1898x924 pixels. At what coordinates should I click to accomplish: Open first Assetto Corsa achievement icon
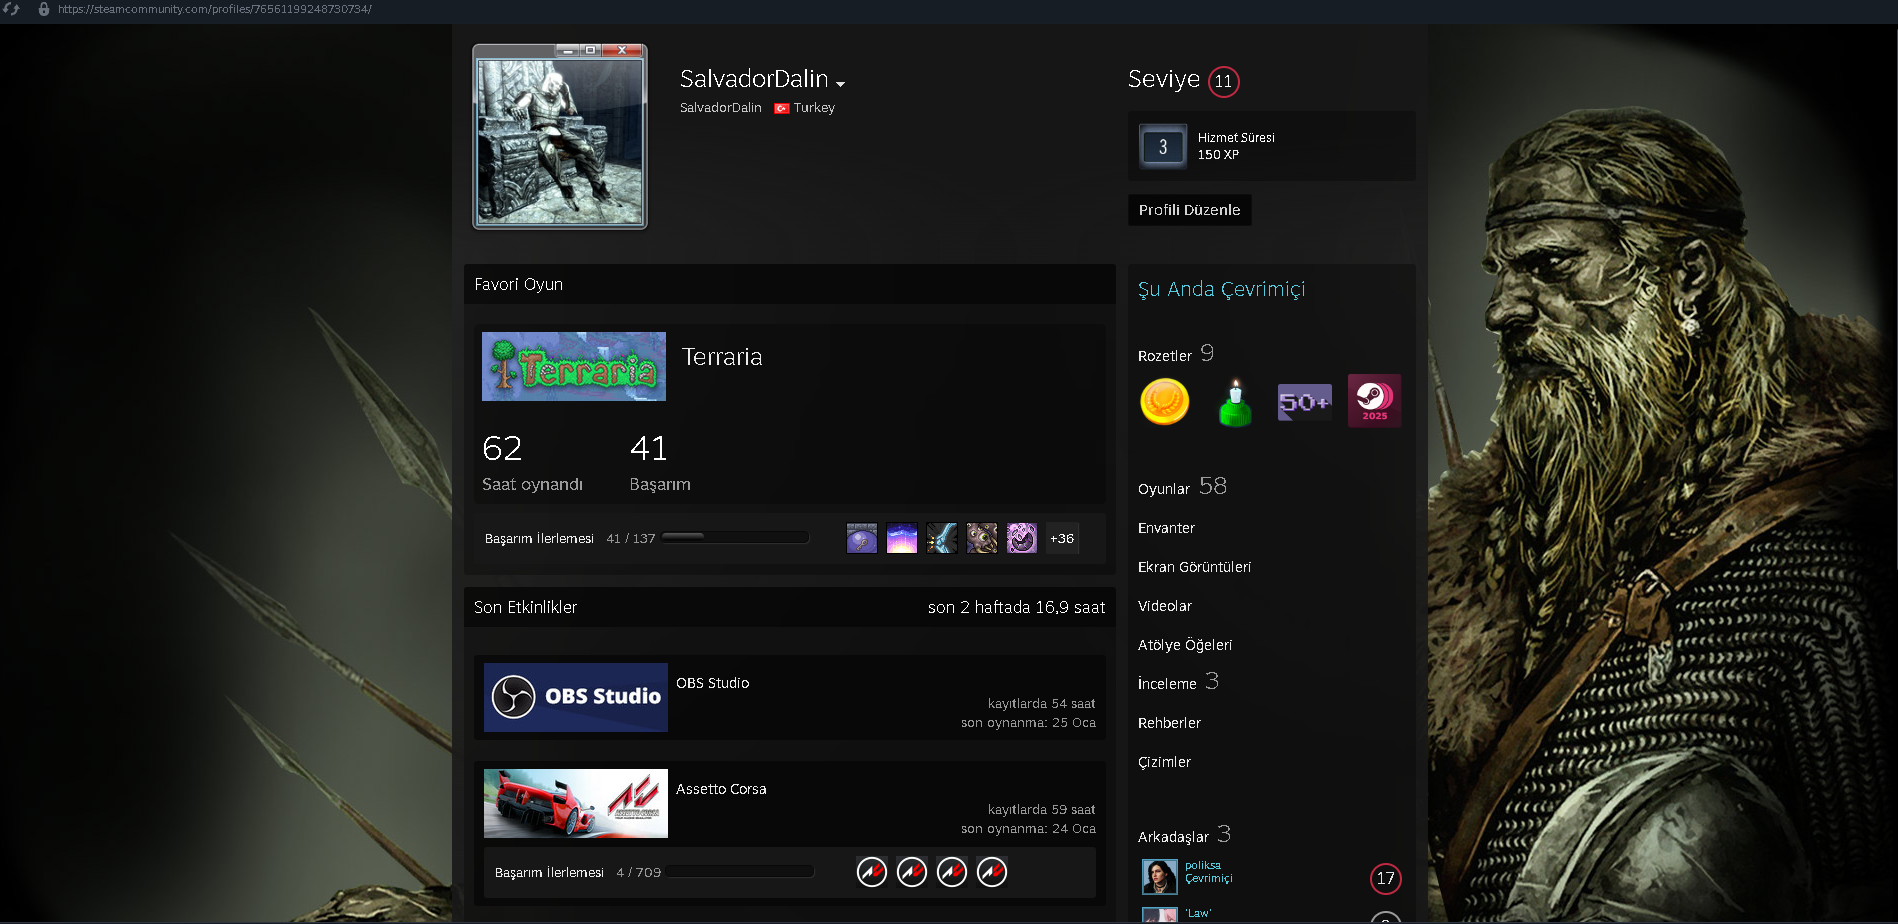(x=872, y=872)
